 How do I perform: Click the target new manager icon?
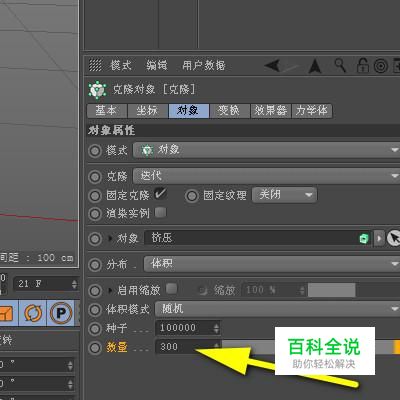tap(381, 66)
